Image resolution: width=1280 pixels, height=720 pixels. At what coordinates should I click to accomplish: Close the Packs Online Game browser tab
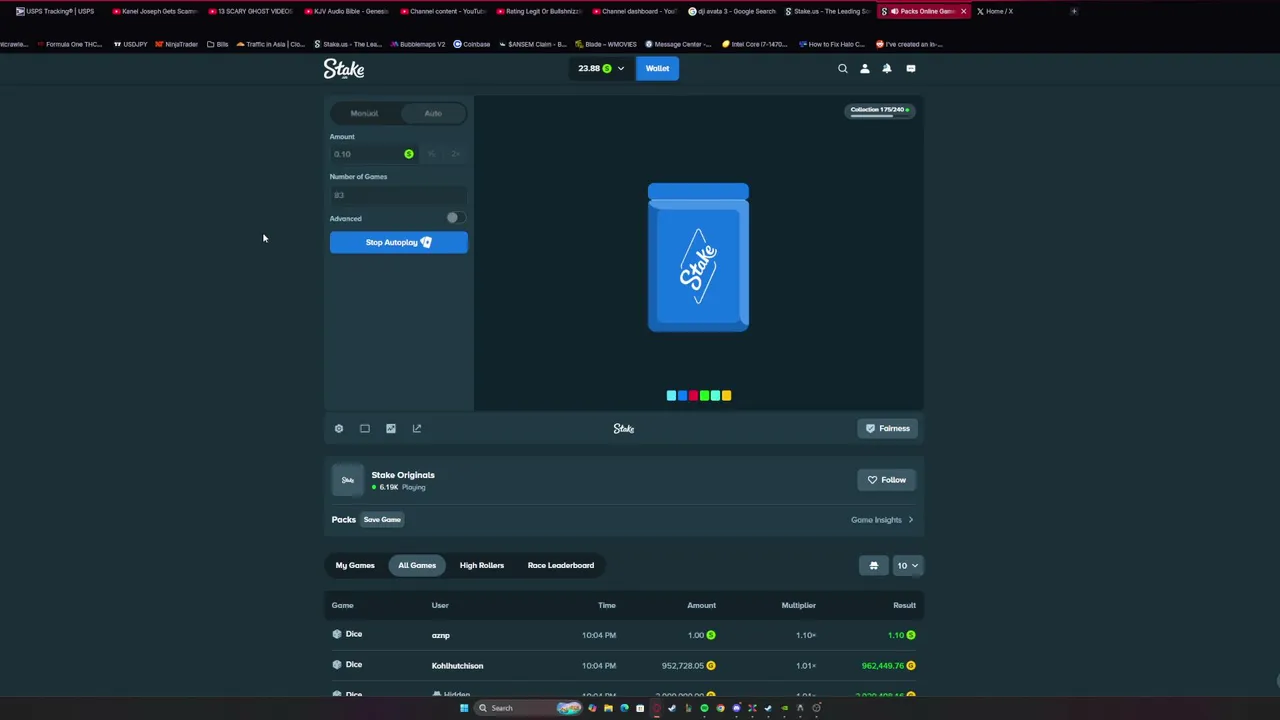[963, 11]
